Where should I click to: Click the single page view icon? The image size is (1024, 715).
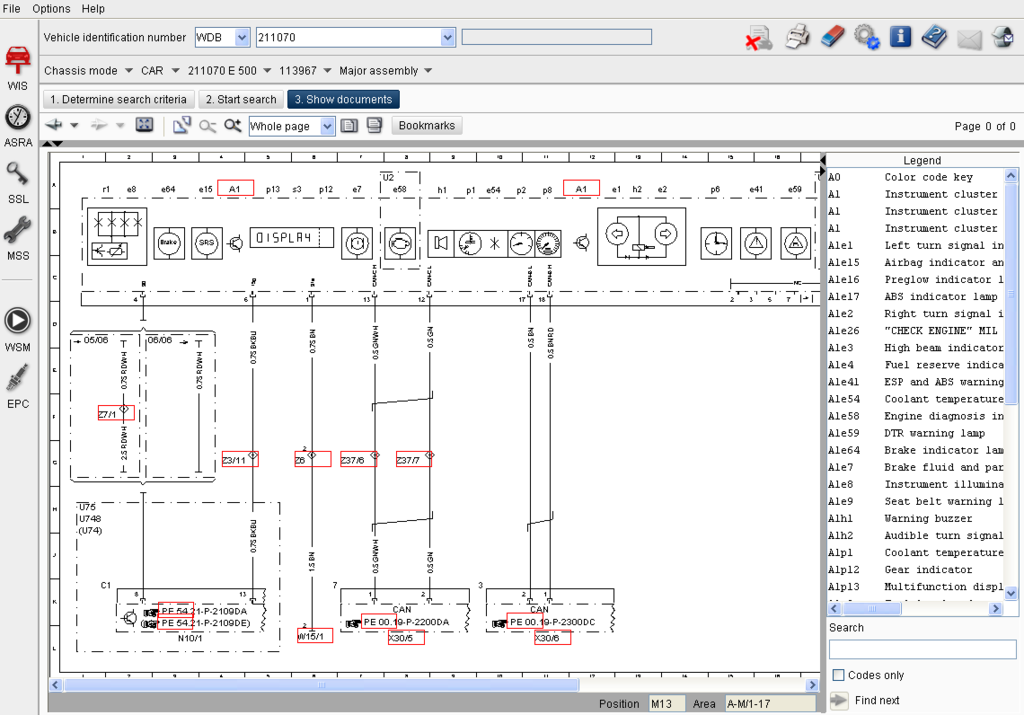tap(349, 125)
